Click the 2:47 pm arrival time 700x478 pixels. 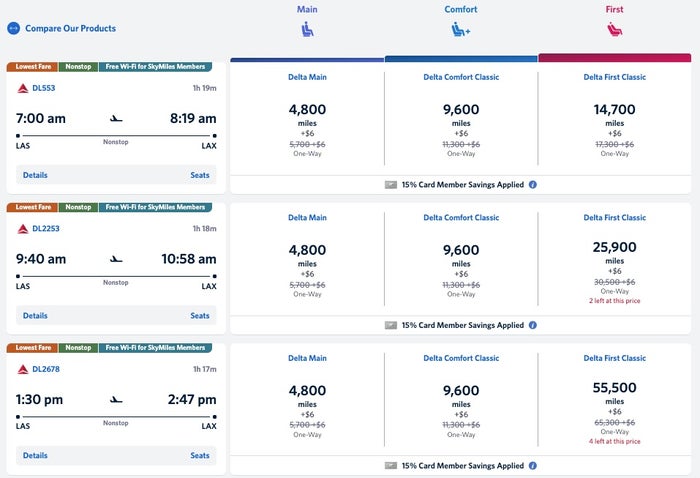(192, 400)
